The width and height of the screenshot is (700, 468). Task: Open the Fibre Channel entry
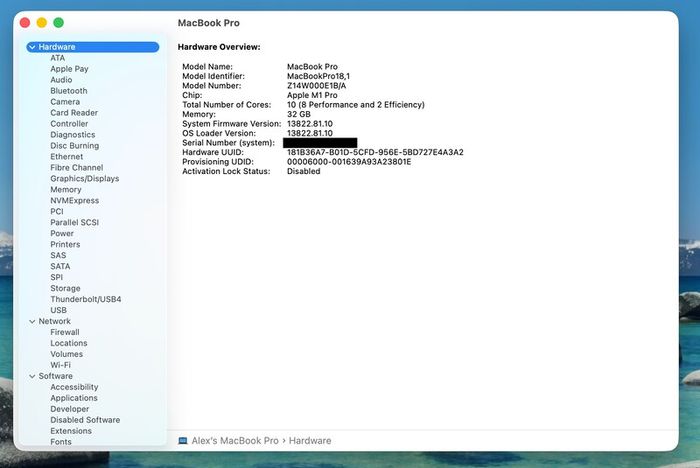click(77, 167)
